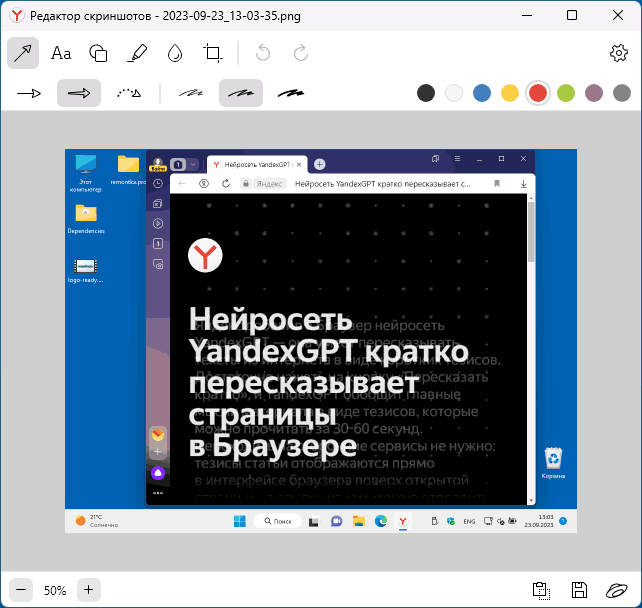The image size is (642, 608).
Task: Pick the blue color swatch
Action: [482, 93]
